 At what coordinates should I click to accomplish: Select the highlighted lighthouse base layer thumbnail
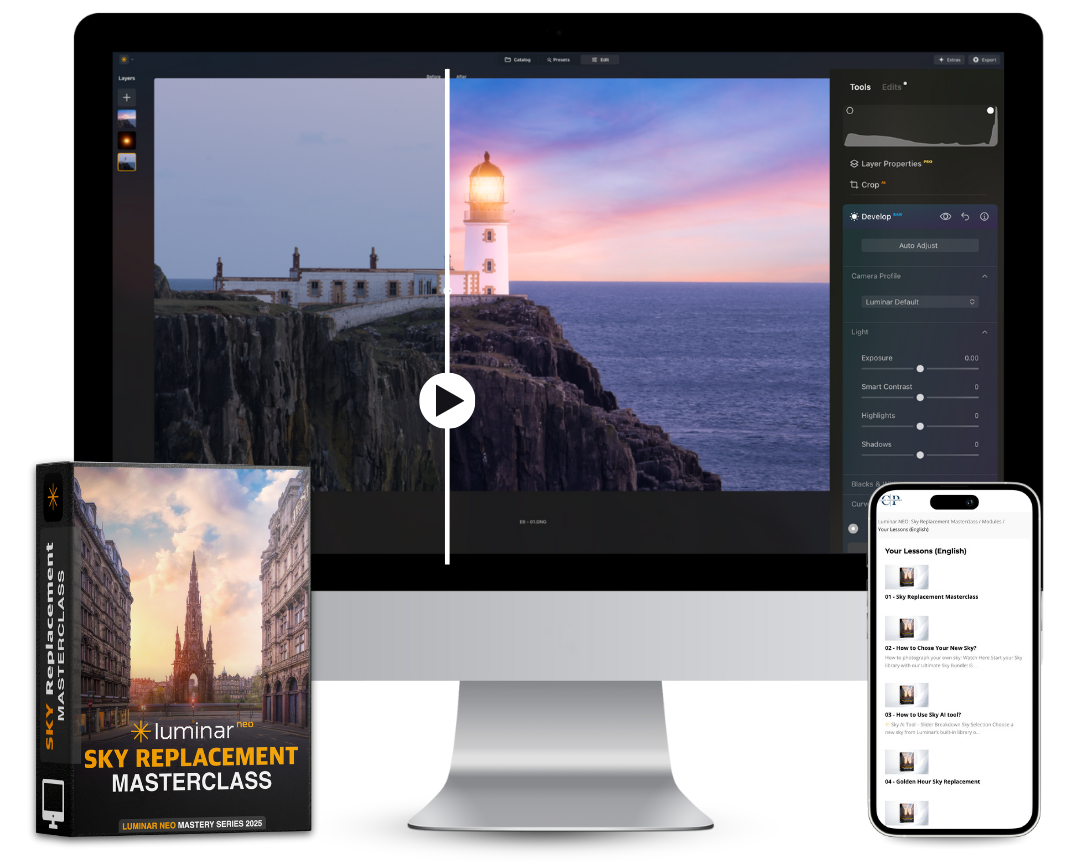(127, 162)
